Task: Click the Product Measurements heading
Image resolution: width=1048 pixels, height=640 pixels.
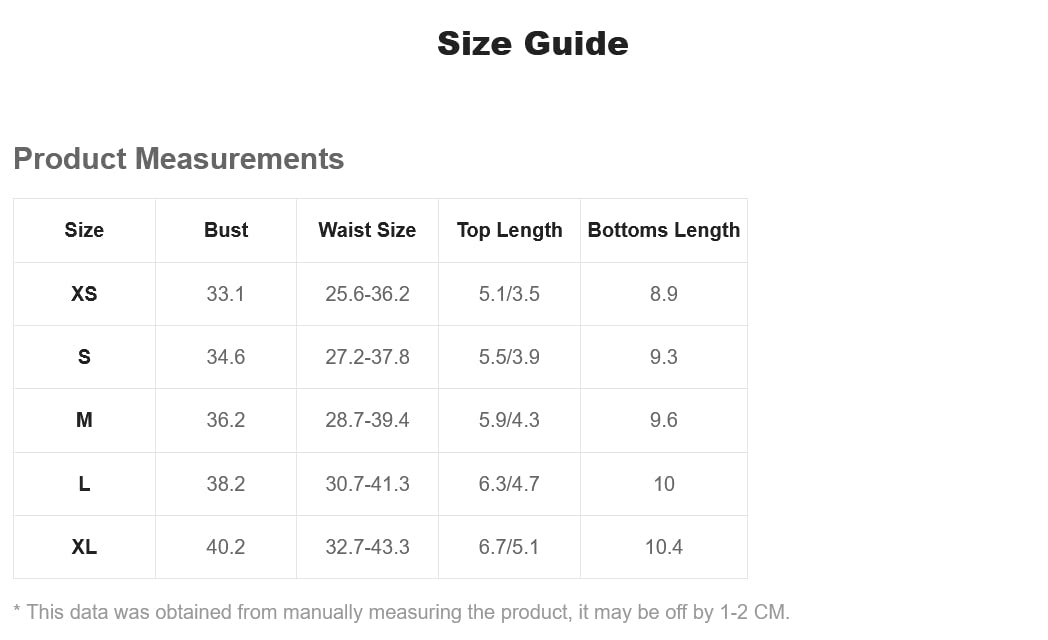Action: (x=179, y=159)
